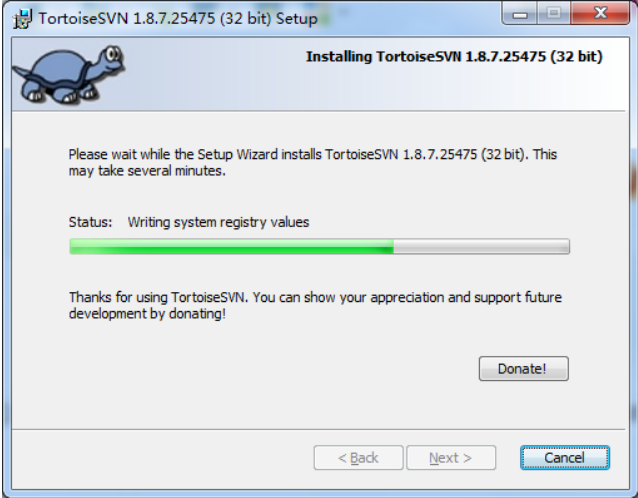Cancel the installation
This screenshot has height=498, width=638.
(x=565, y=458)
